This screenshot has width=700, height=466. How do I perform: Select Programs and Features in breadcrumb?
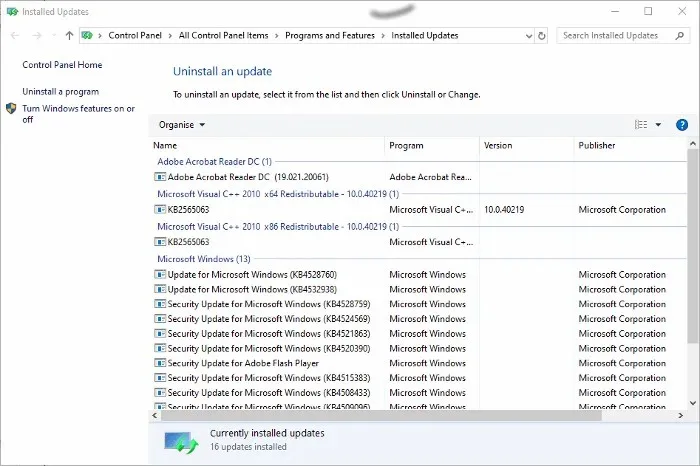[330, 36]
